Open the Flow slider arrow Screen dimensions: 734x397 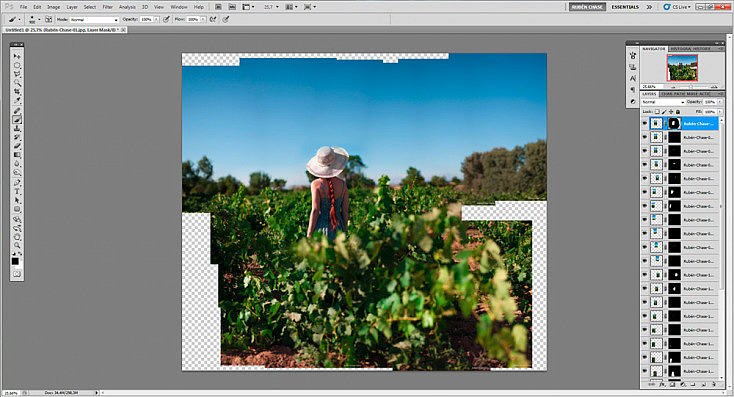(x=203, y=20)
